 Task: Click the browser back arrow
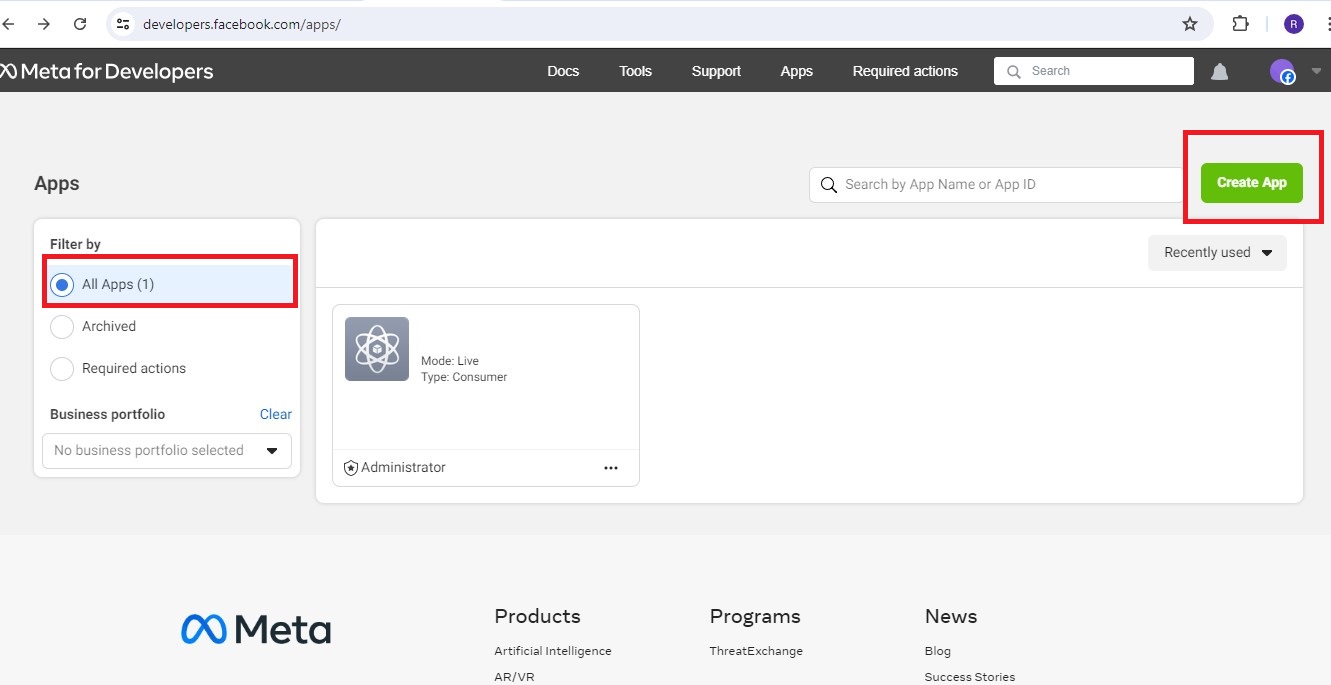pyautogui.click(x=7, y=23)
